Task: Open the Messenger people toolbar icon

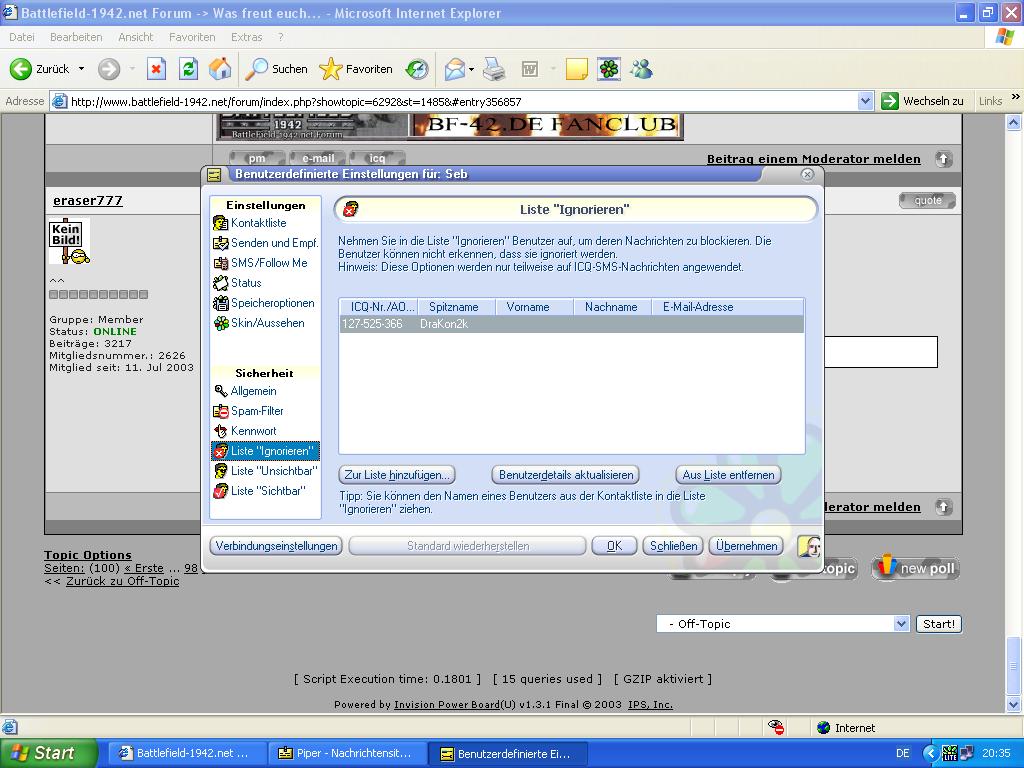Action: 641,69
